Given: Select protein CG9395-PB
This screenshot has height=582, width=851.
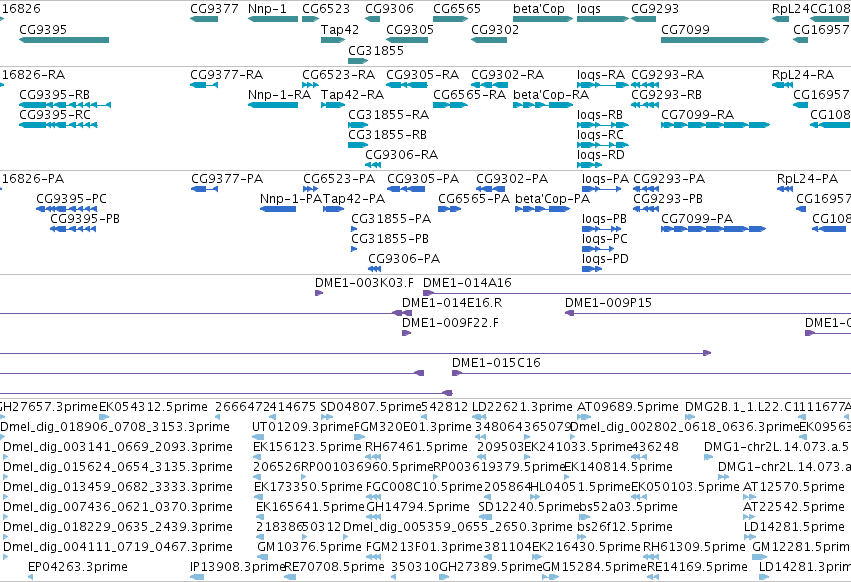Looking at the screenshot, I should coord(73,229).
